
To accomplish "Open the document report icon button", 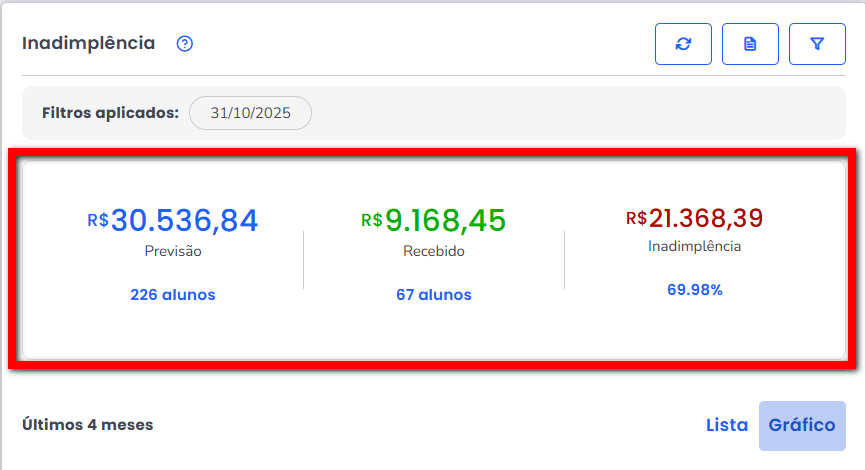I will click(x=750, y=44).
